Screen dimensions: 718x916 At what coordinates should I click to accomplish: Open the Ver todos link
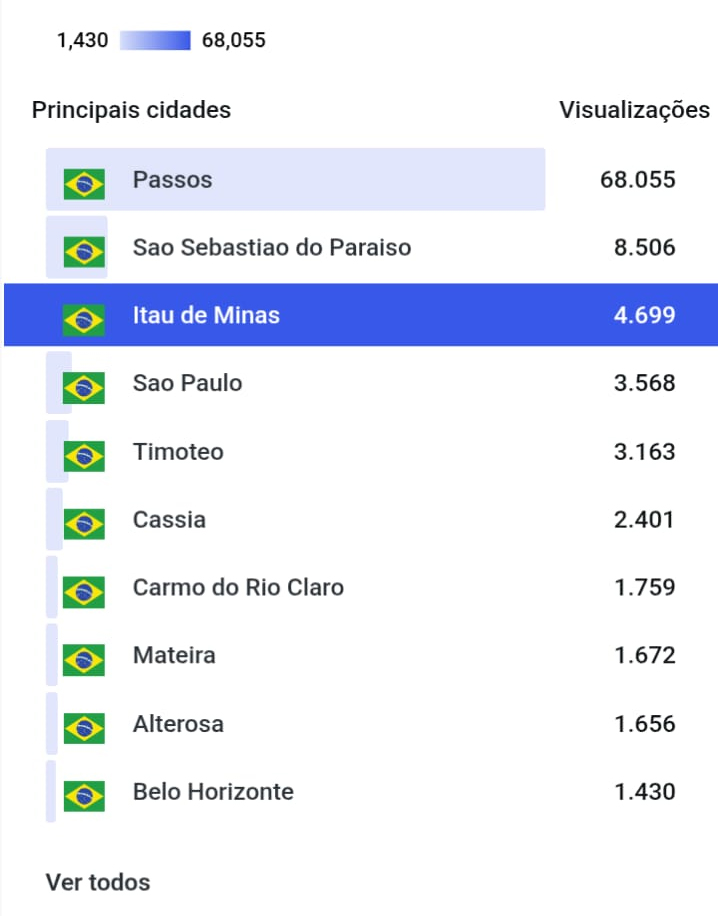pyautogui.click(x=98, y=882)
